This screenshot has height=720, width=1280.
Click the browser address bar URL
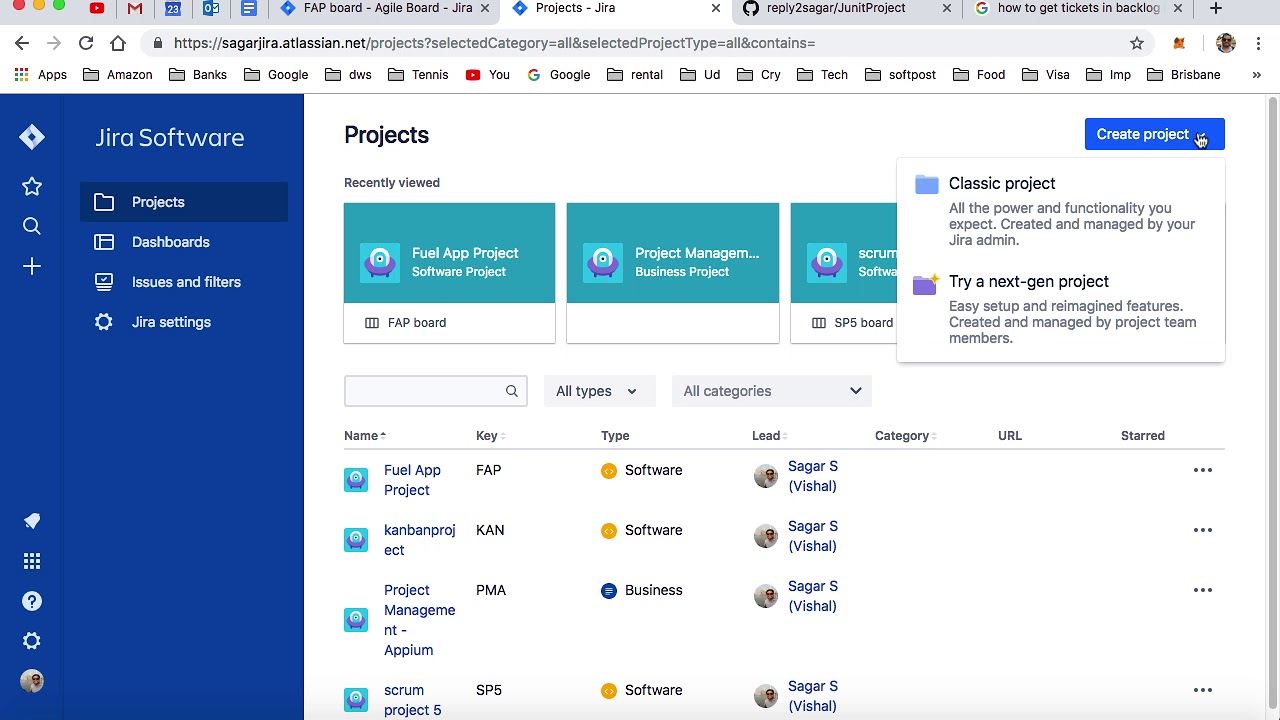[495, 43]
